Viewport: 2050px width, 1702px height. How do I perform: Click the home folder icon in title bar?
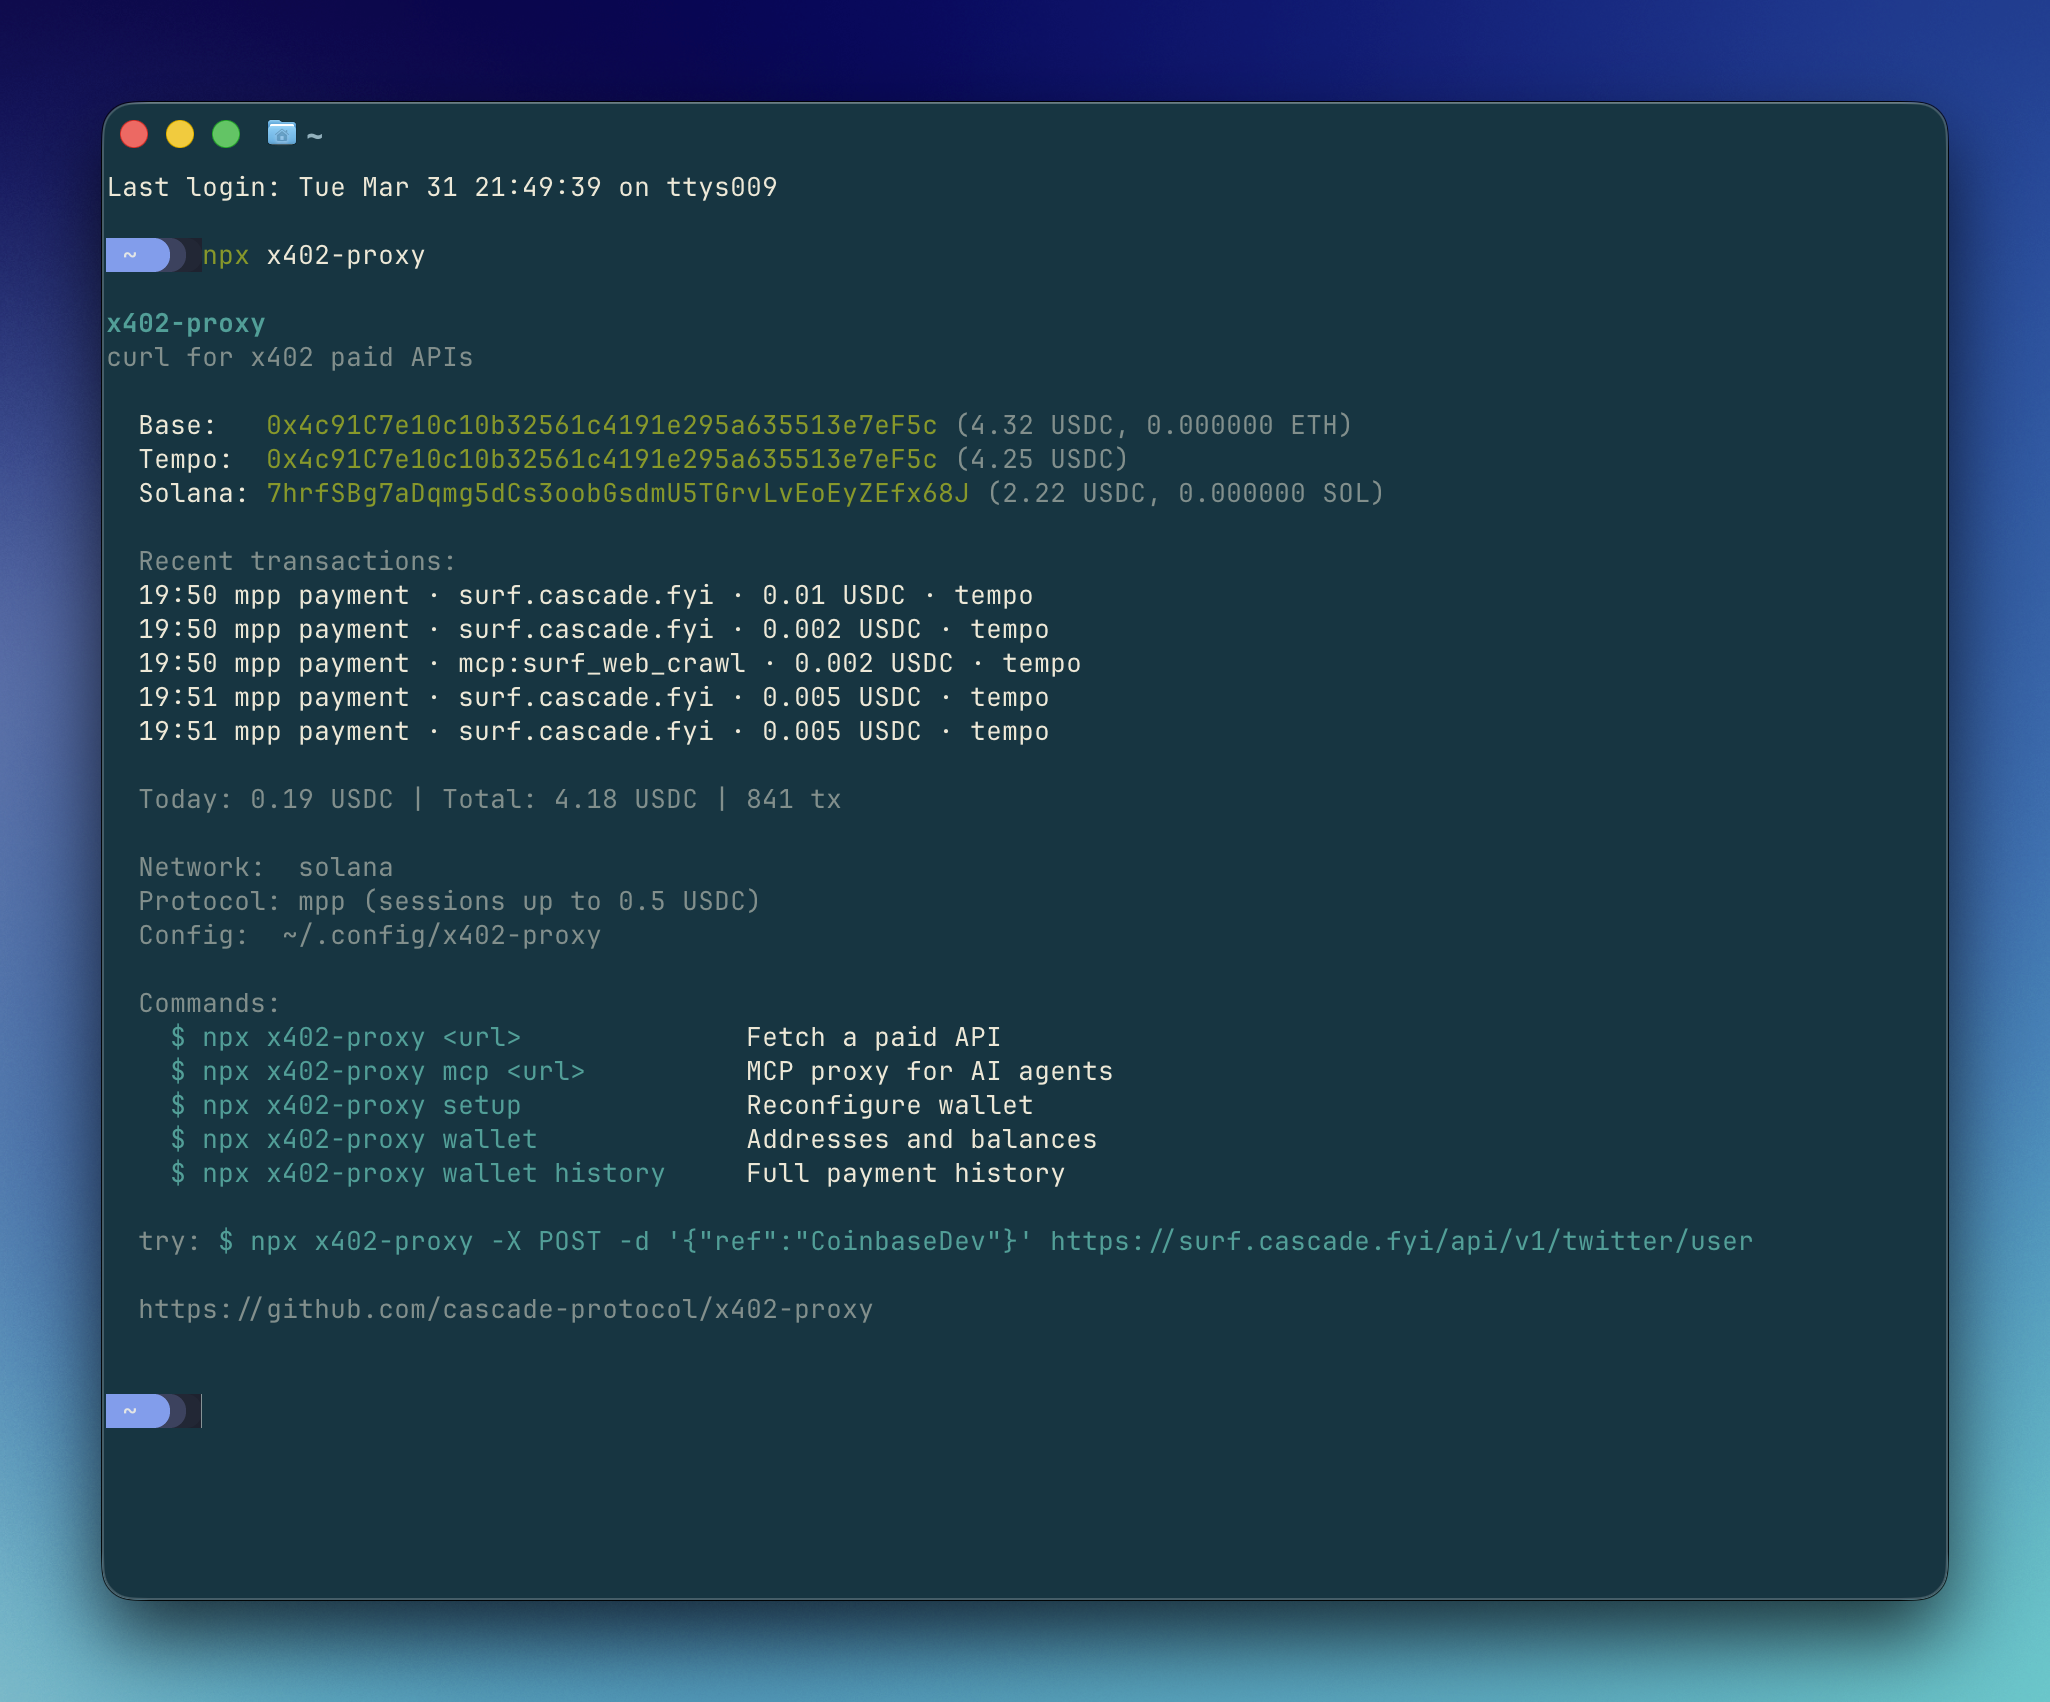(x=282, y=133)
